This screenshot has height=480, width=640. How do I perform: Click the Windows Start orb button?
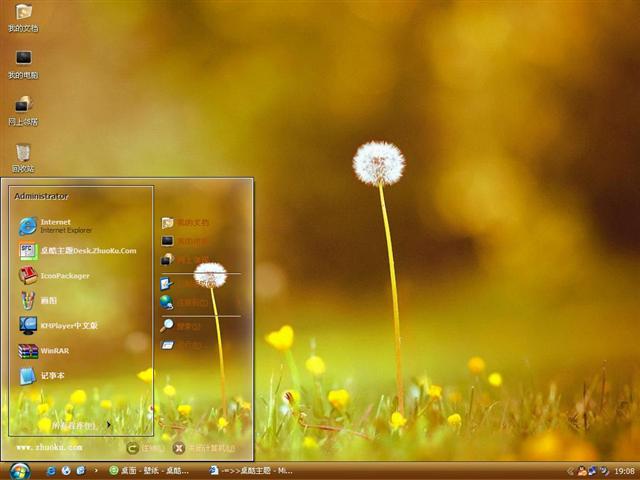coord(19,471)
